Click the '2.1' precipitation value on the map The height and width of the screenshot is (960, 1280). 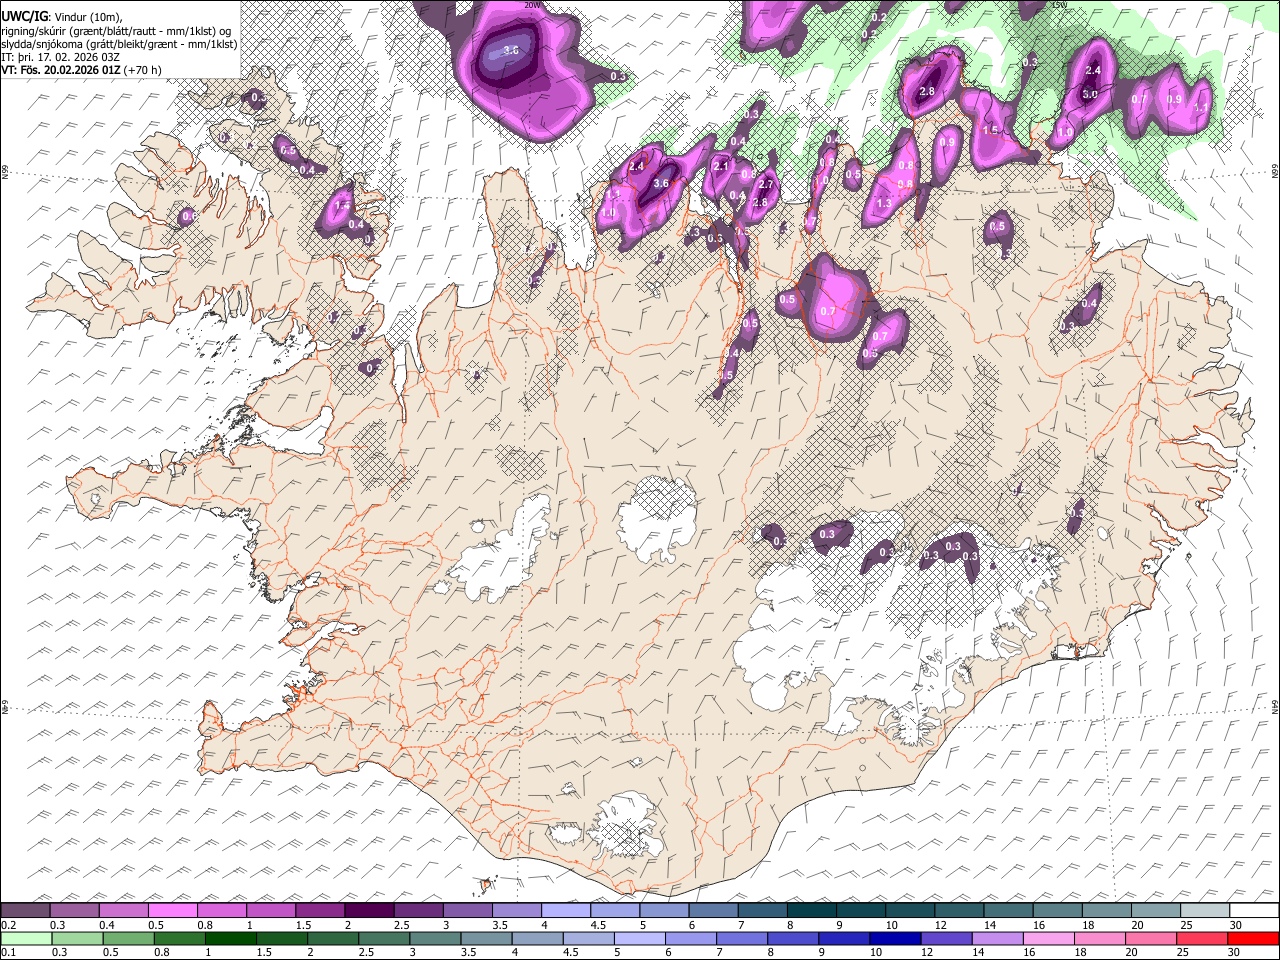[x=721, y=166]
